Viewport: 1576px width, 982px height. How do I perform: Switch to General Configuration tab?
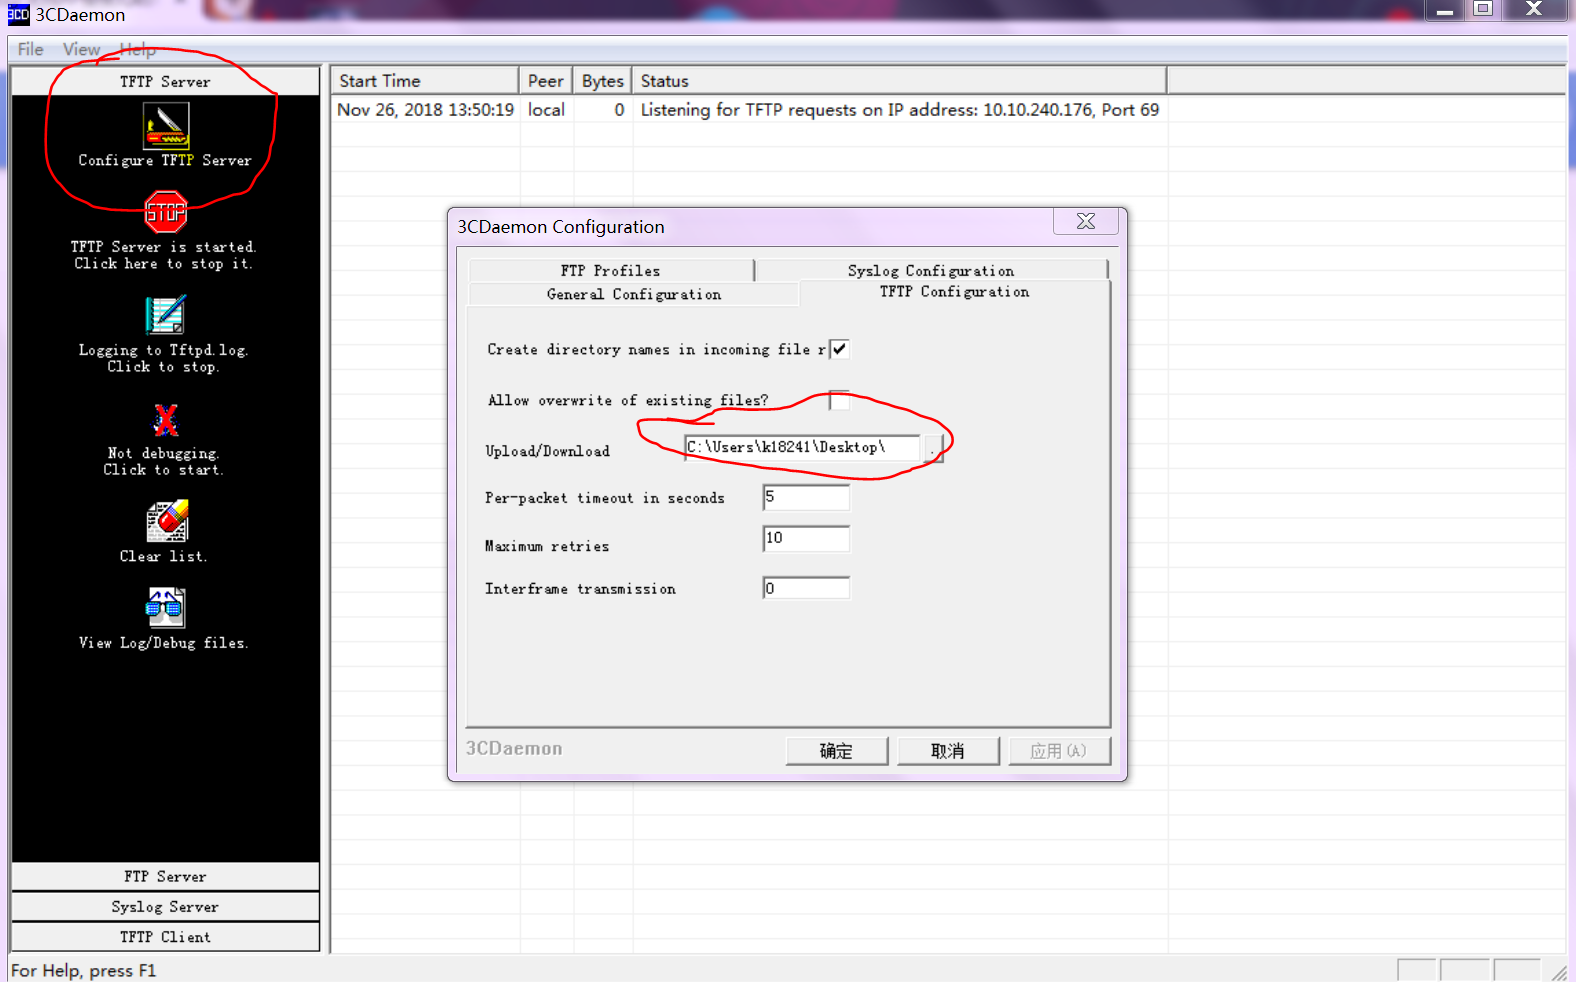634,294
